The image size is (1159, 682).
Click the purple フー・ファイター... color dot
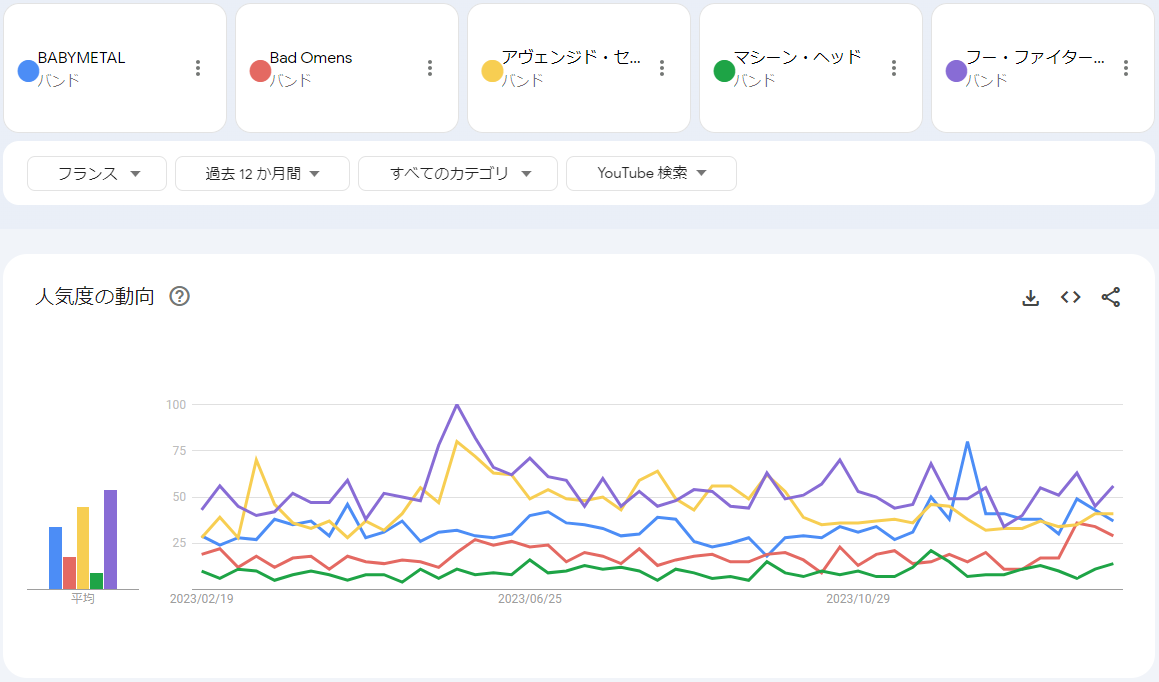tap(956, 71)
